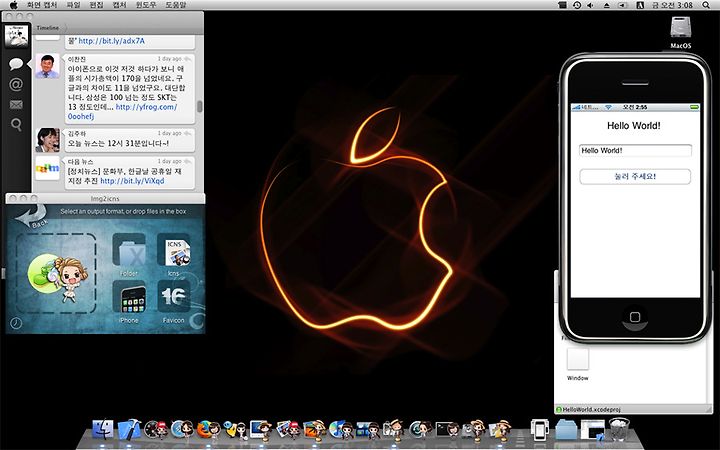Open Xcode from the Dock
720x450 pixels.
pos(130,430)
